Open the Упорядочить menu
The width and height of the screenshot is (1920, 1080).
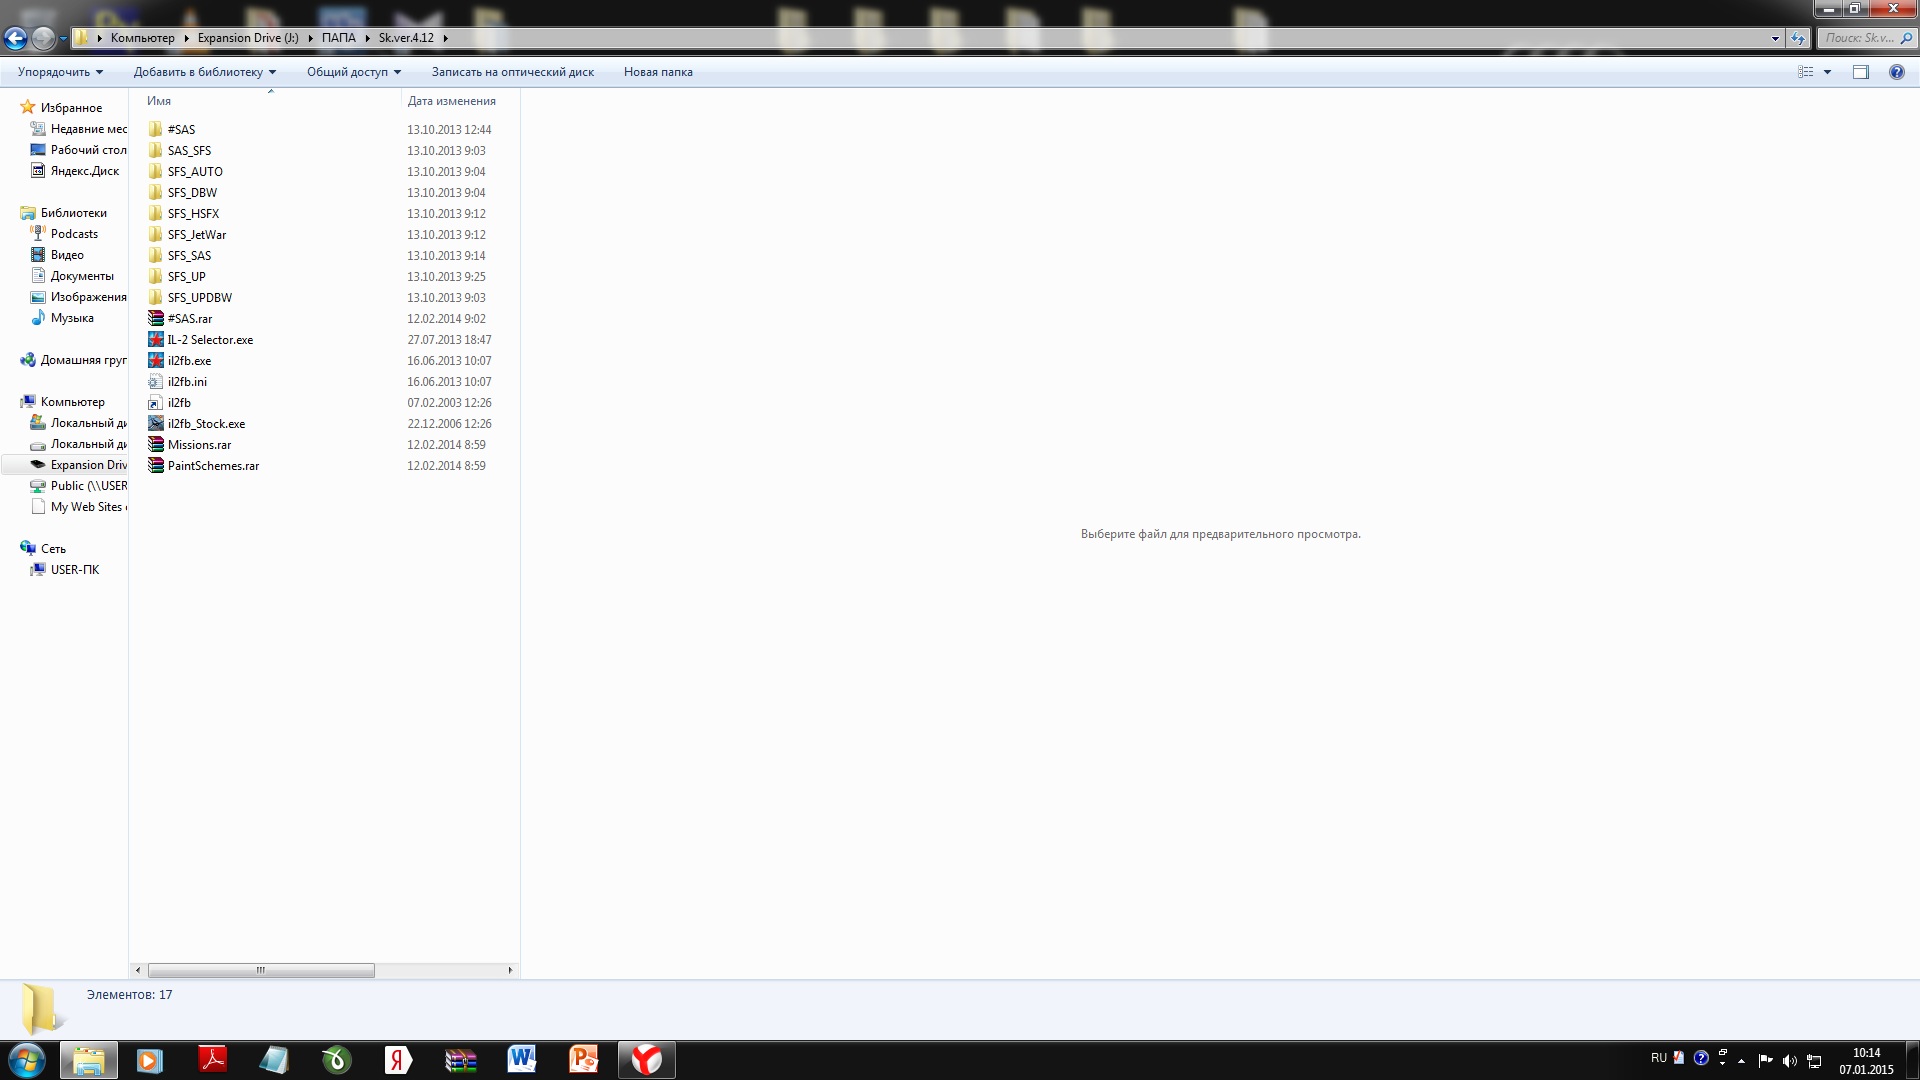60,72
